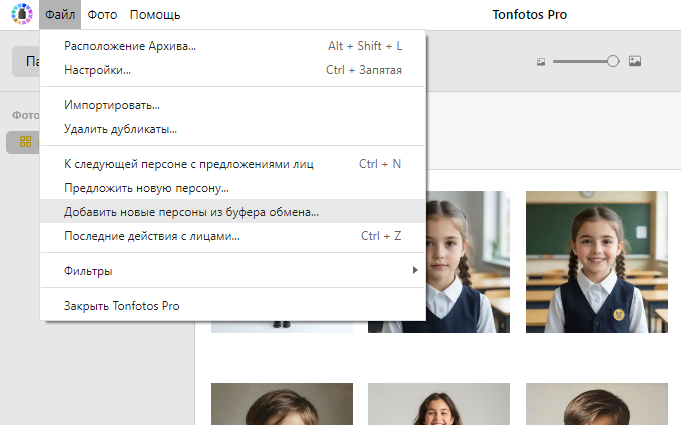Adjust the thumbnail size slider handle
Viewport: 681px width, 425px height.
point(612,61)
